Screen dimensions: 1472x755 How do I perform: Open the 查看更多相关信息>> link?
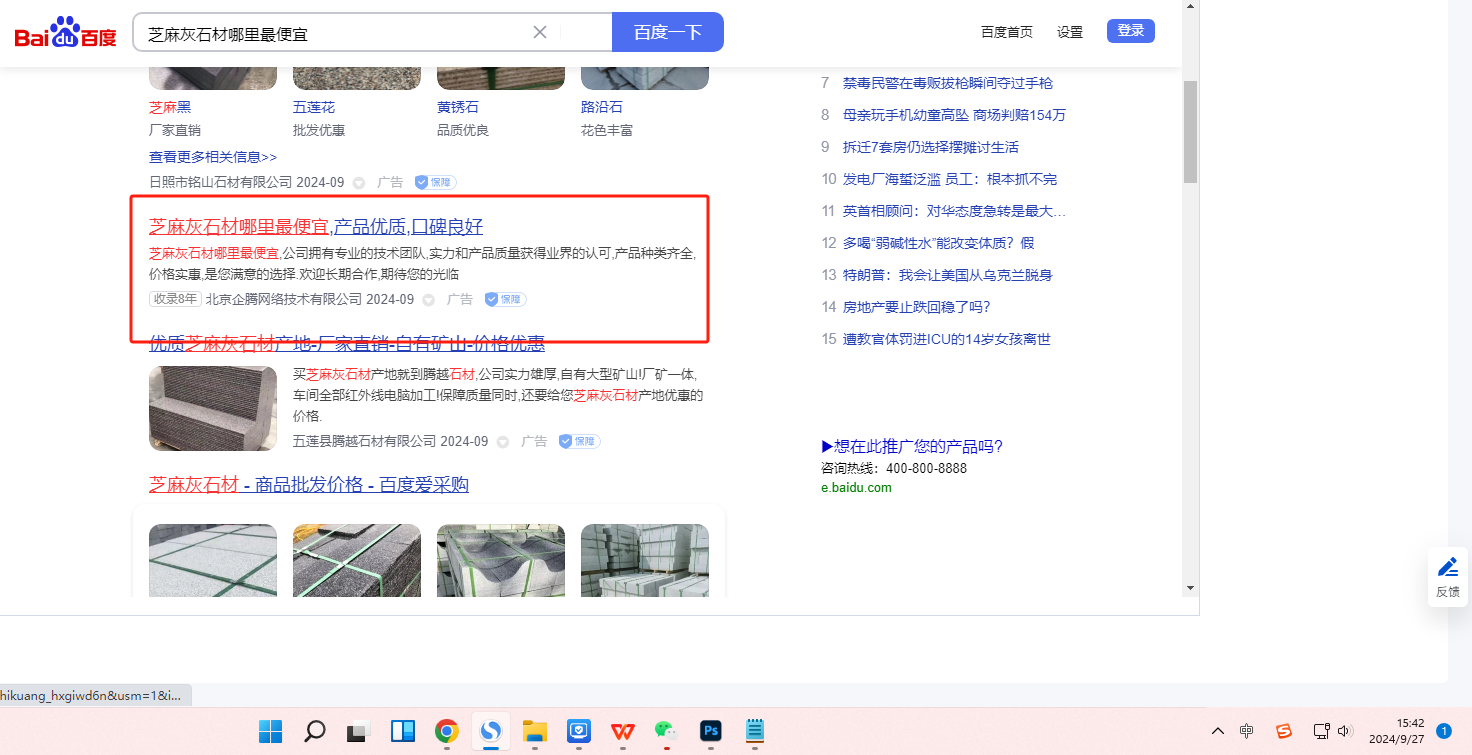pos(213,157)
